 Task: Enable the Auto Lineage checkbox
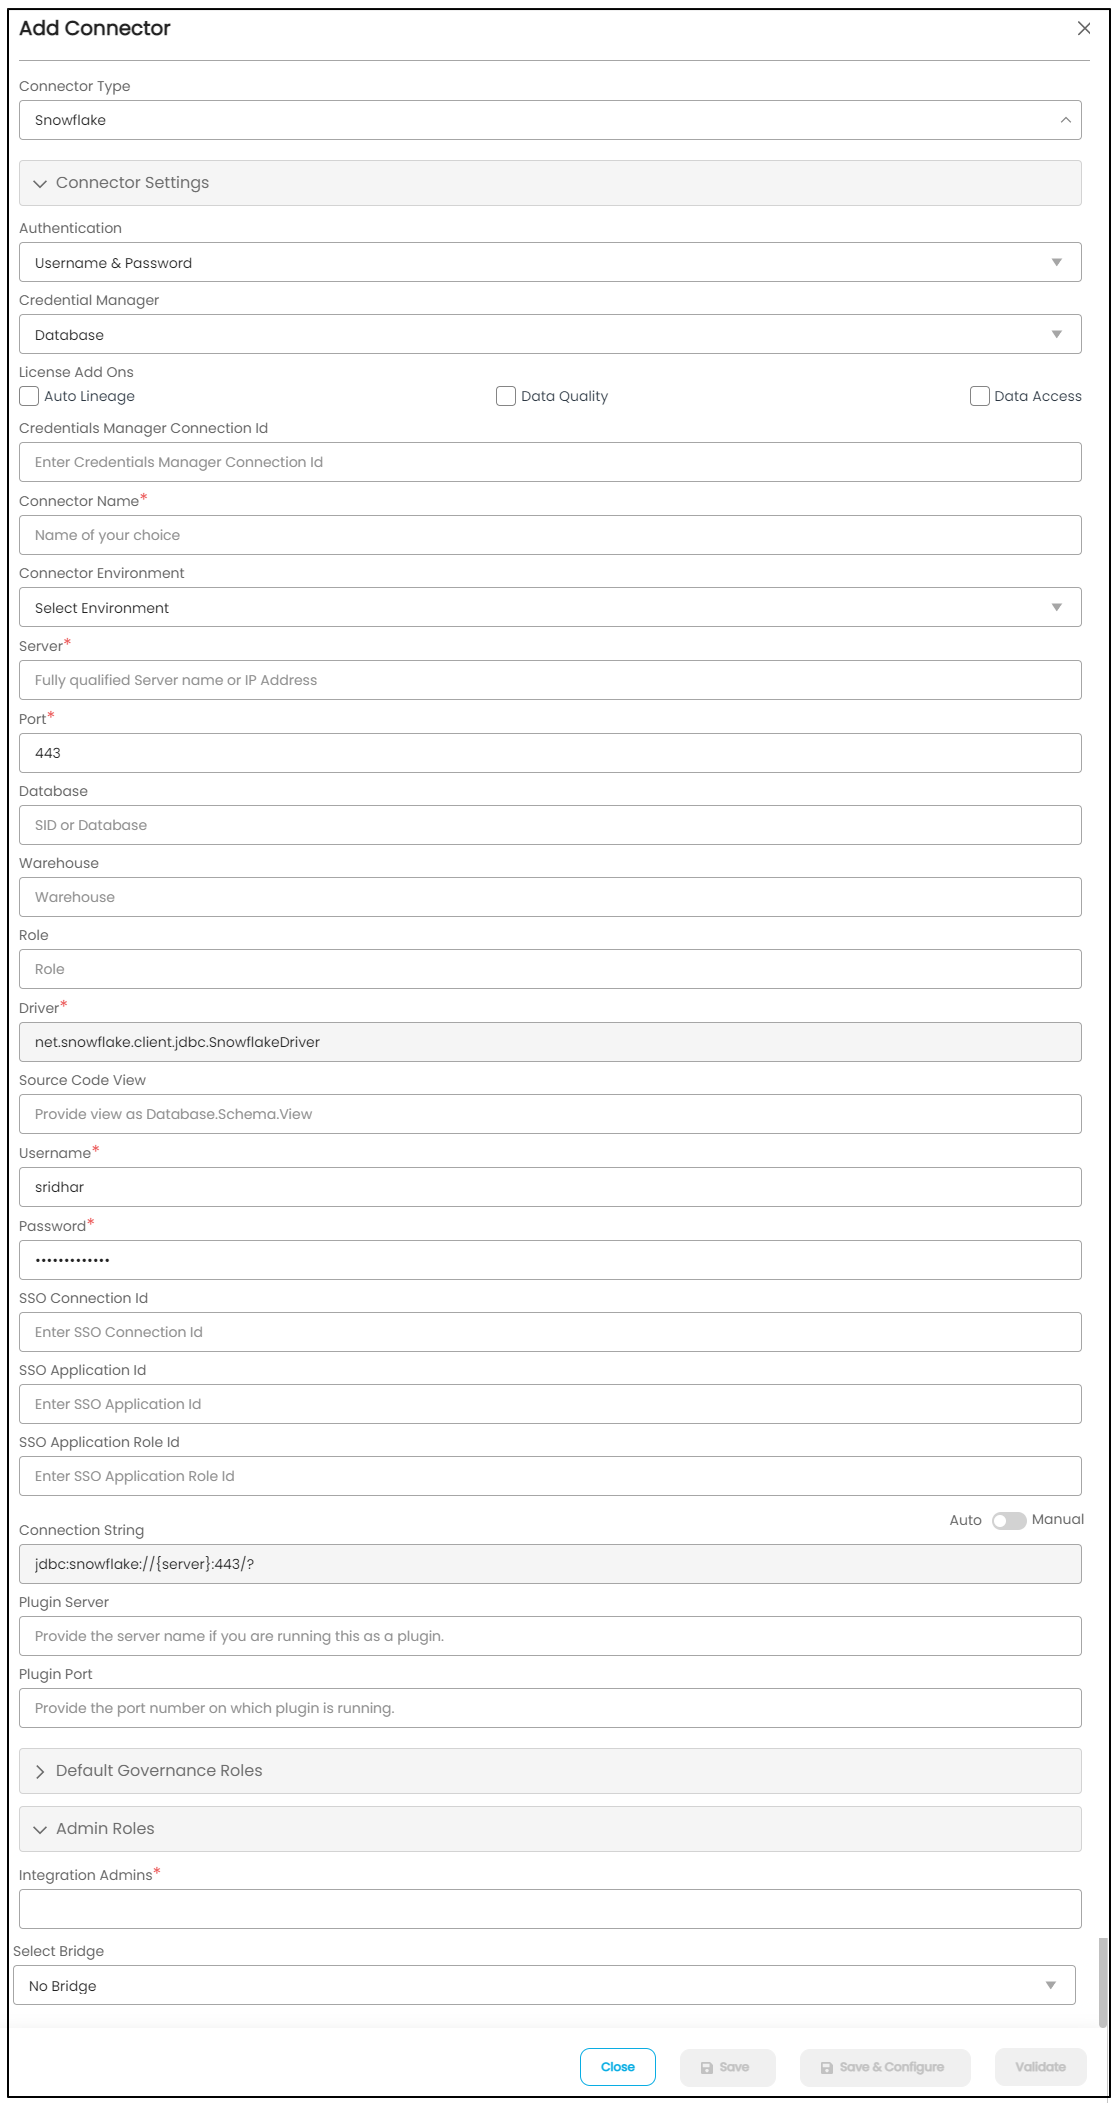tap(30, 396)
